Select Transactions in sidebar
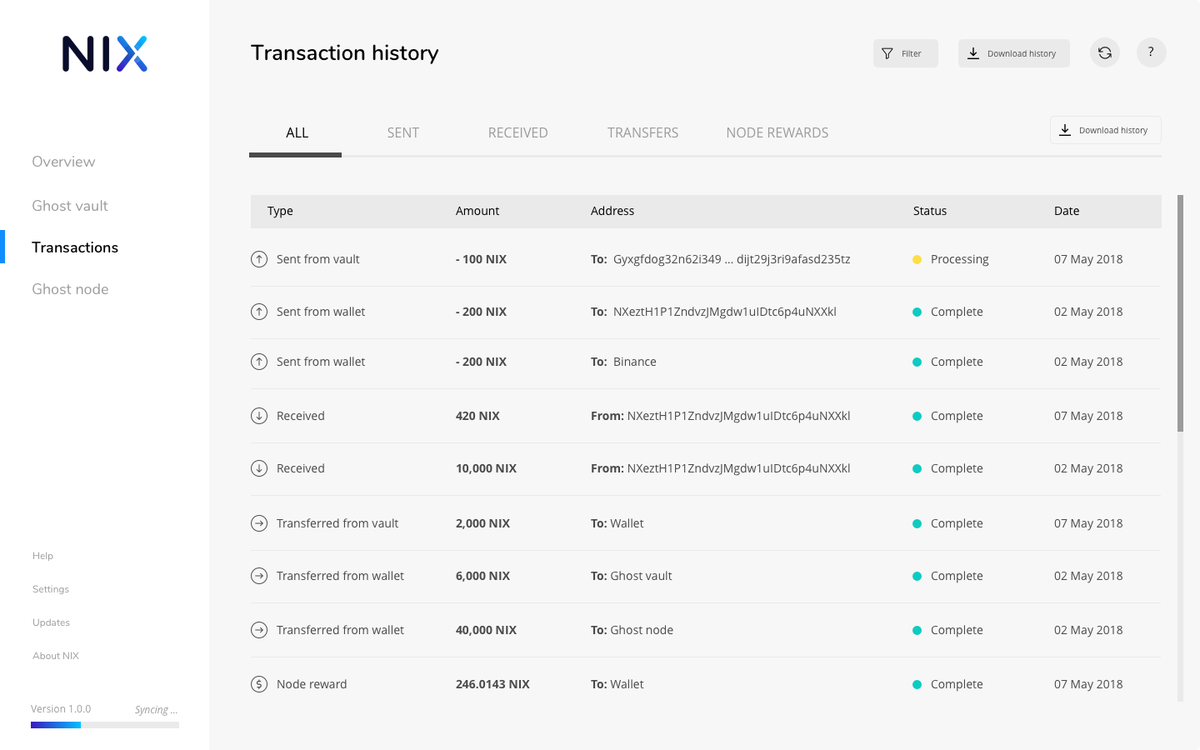The width and height of the screenshot is (1200, 750). [x=75, y=248]
